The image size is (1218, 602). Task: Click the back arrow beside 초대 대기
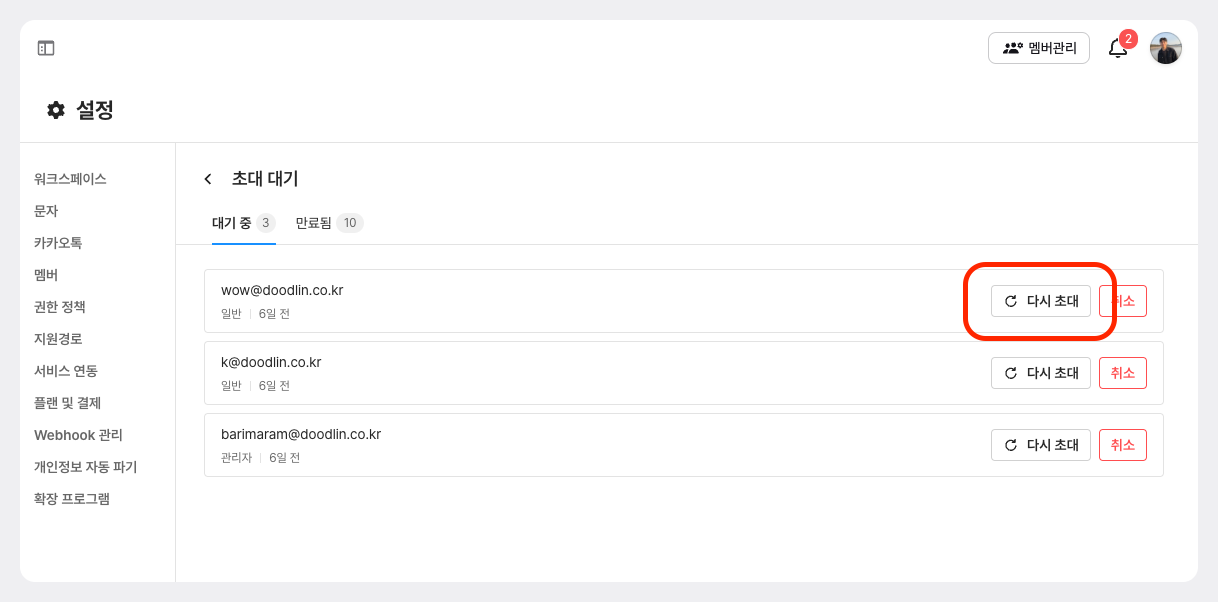coord(208,179)
